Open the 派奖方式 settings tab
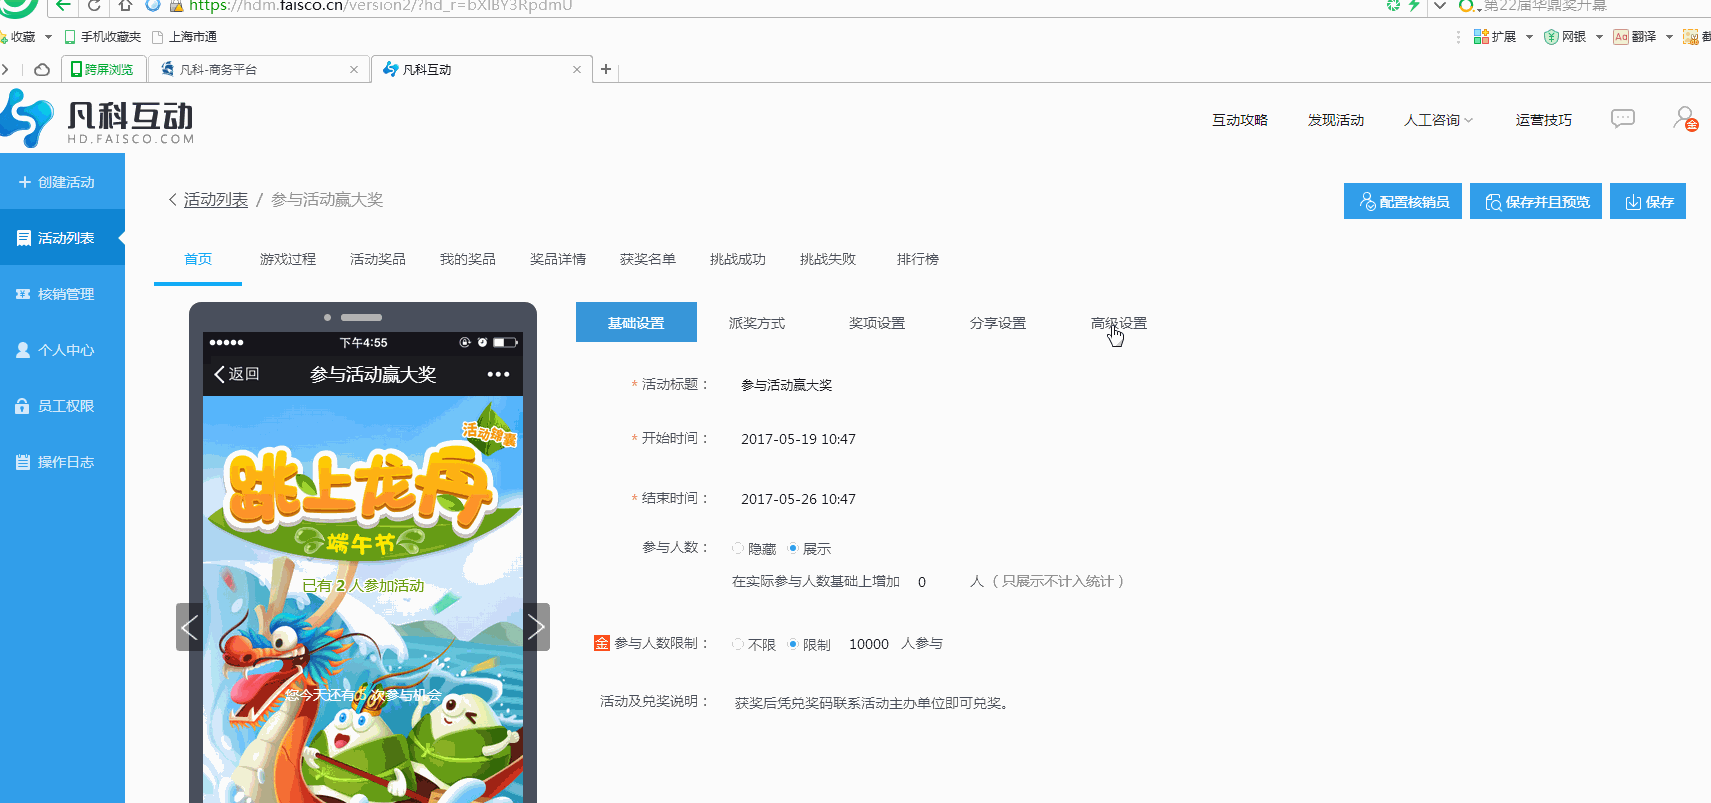The height and width of the screenshot is (803, 1711). click(x=757, y=323)
